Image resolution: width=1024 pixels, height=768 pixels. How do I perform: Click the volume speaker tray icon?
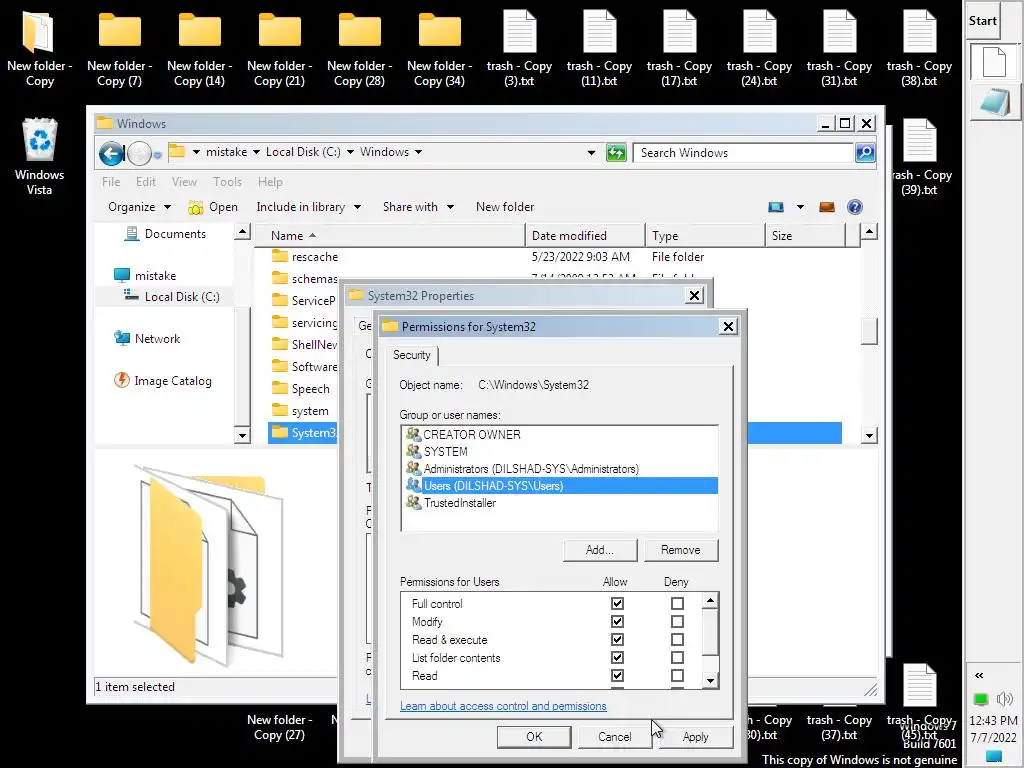[x=1005, y=699]
